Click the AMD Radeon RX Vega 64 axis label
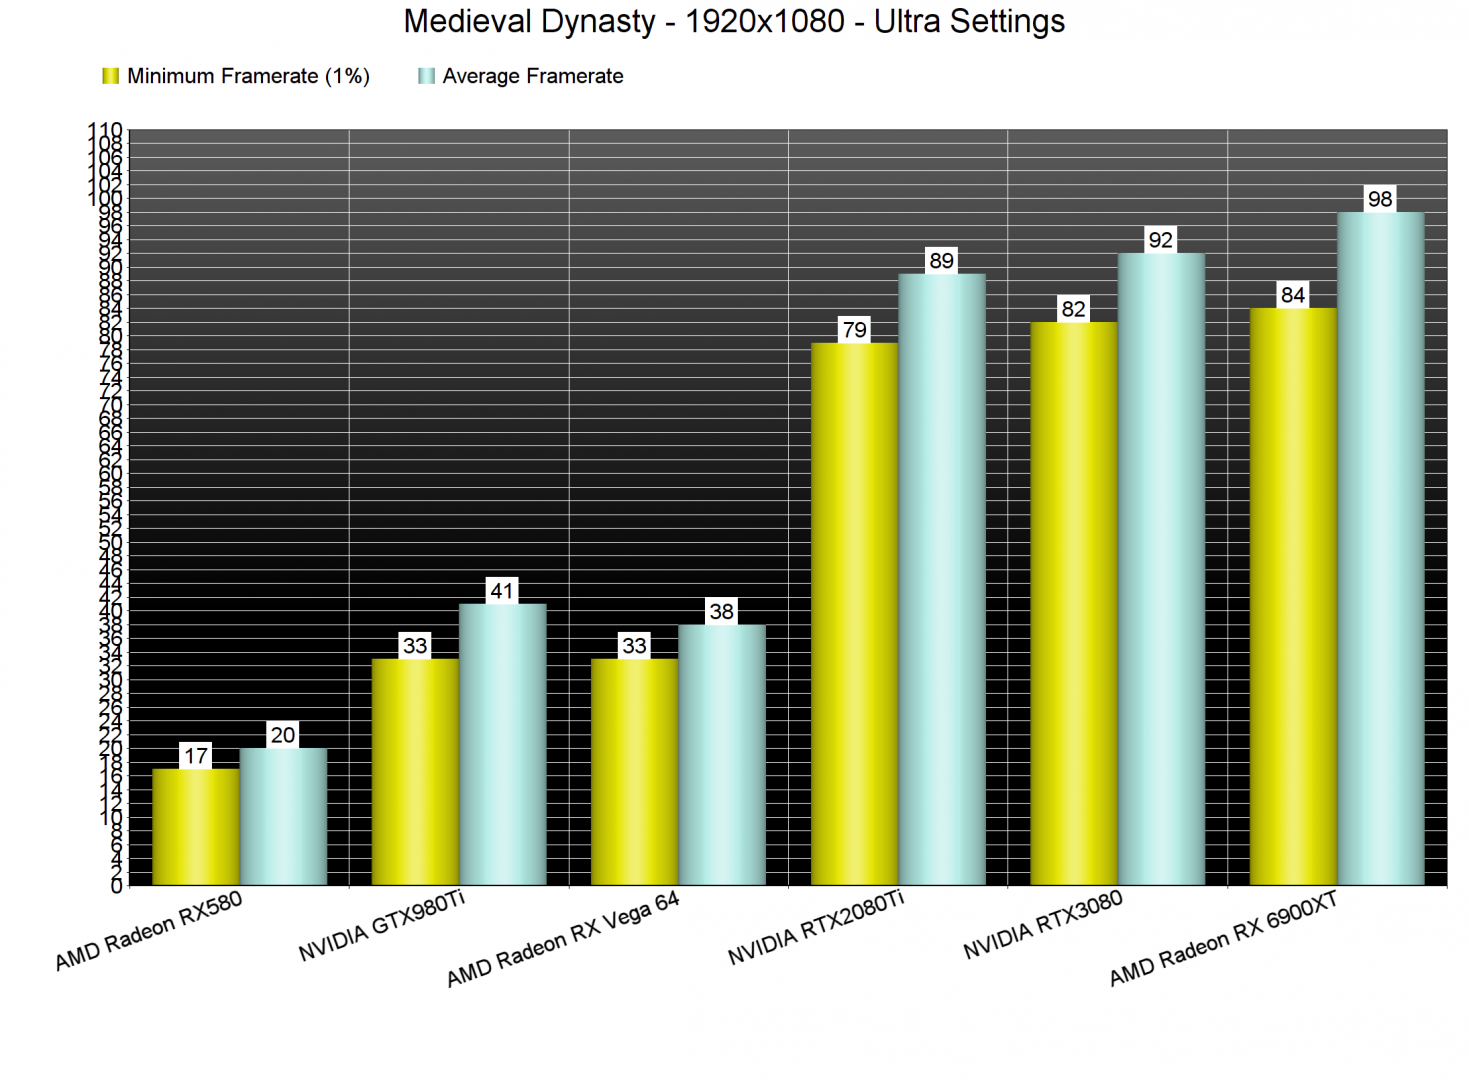The height and width of the screenshot is (1080, 1469). [x=562, y=938]
